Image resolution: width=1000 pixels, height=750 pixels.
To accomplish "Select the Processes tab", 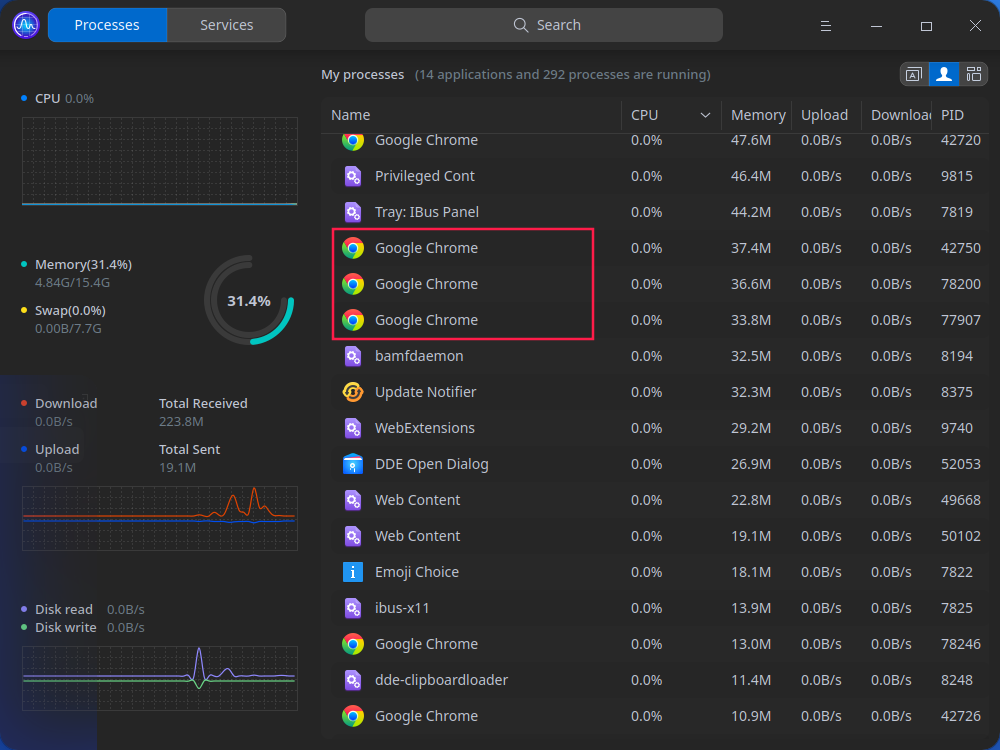I will click(107, 25).
